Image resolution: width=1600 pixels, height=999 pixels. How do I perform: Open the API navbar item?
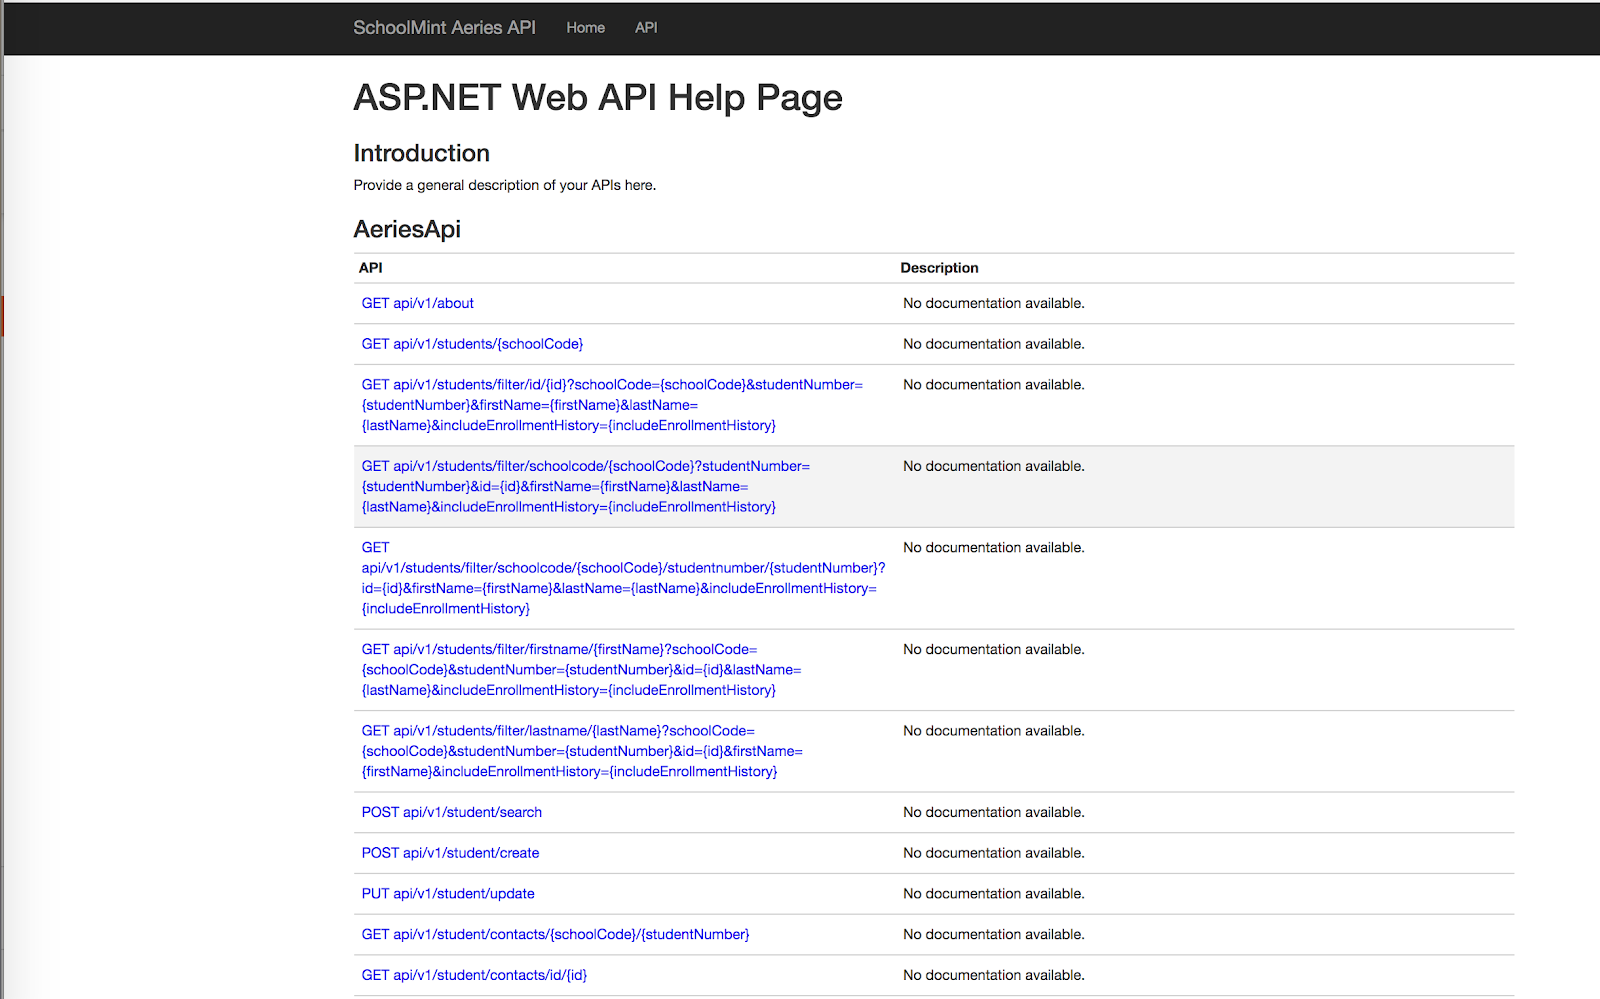coord(646,28)
